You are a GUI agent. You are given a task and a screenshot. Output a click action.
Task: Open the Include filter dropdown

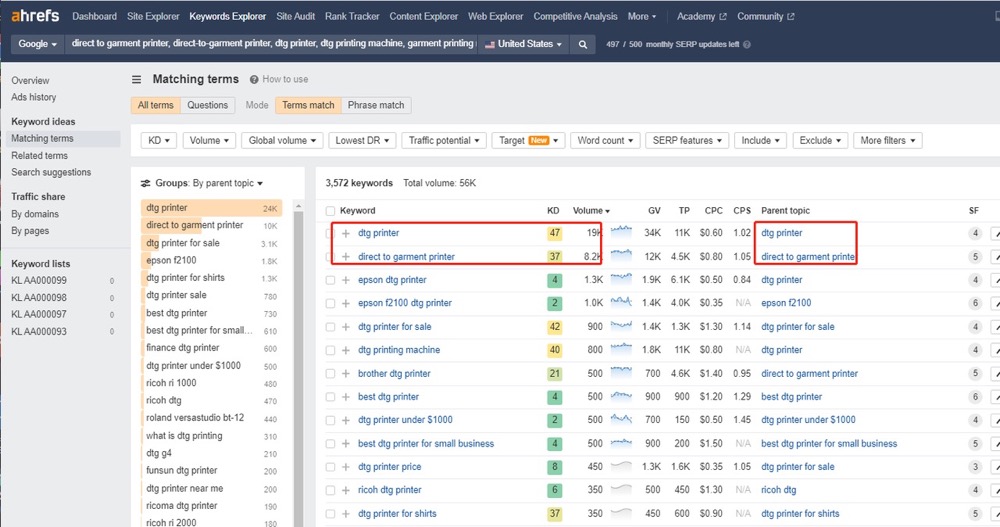760,140
